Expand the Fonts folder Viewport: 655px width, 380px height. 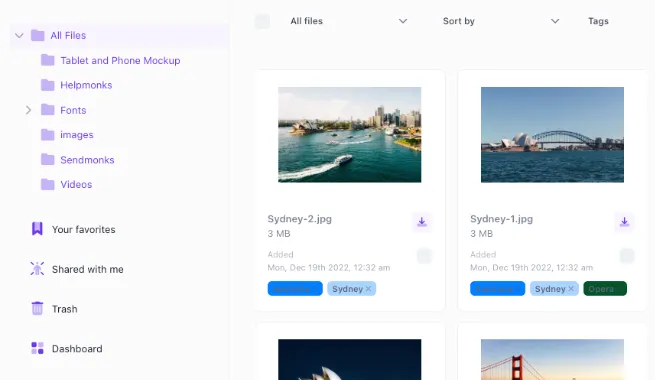[x=28, y=110]
